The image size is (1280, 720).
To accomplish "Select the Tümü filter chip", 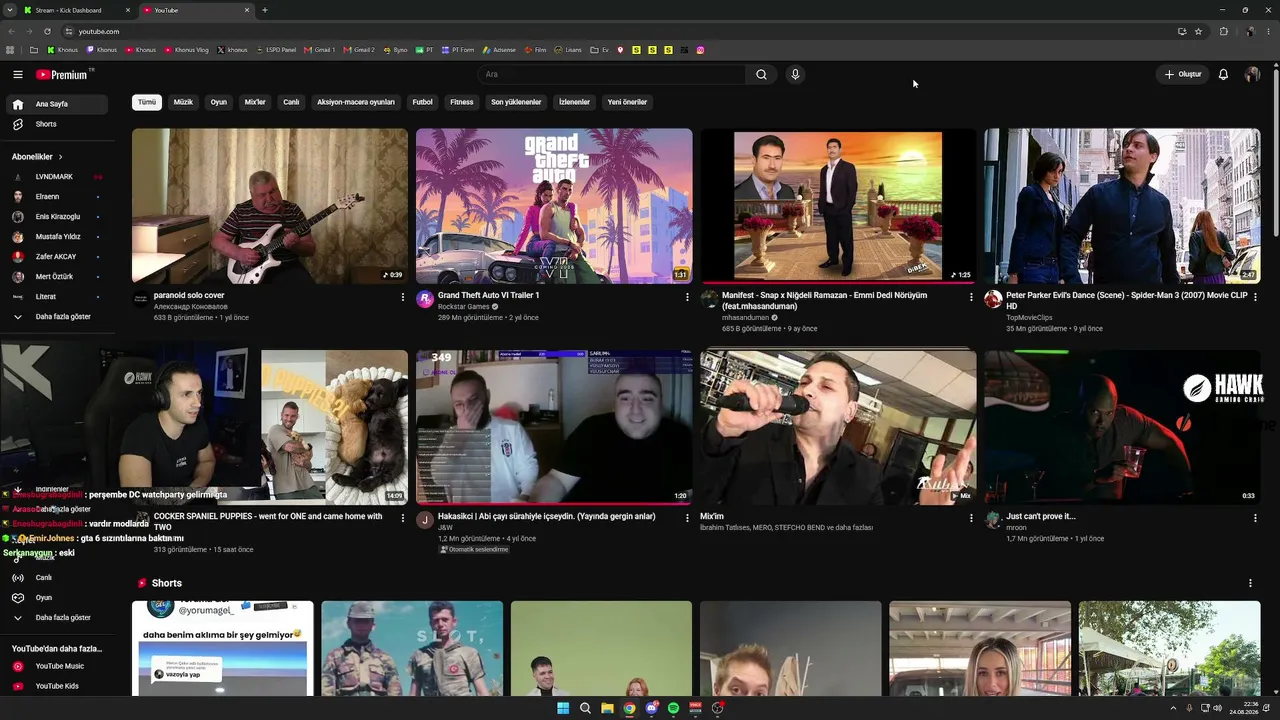I will [x=147, y=102].
